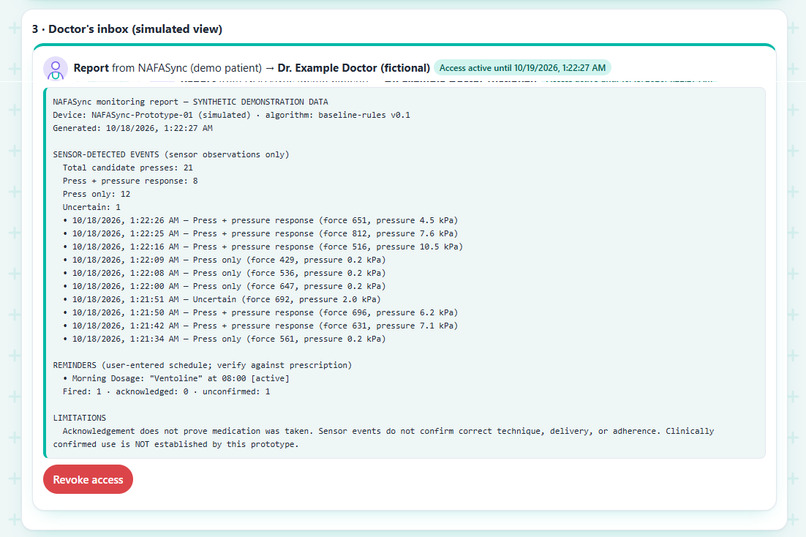Click 'NAFASync monitoring report – SYNTHETIC DEMONSTRATION DATA' line
806x537 pixels.
coord(190,102)
